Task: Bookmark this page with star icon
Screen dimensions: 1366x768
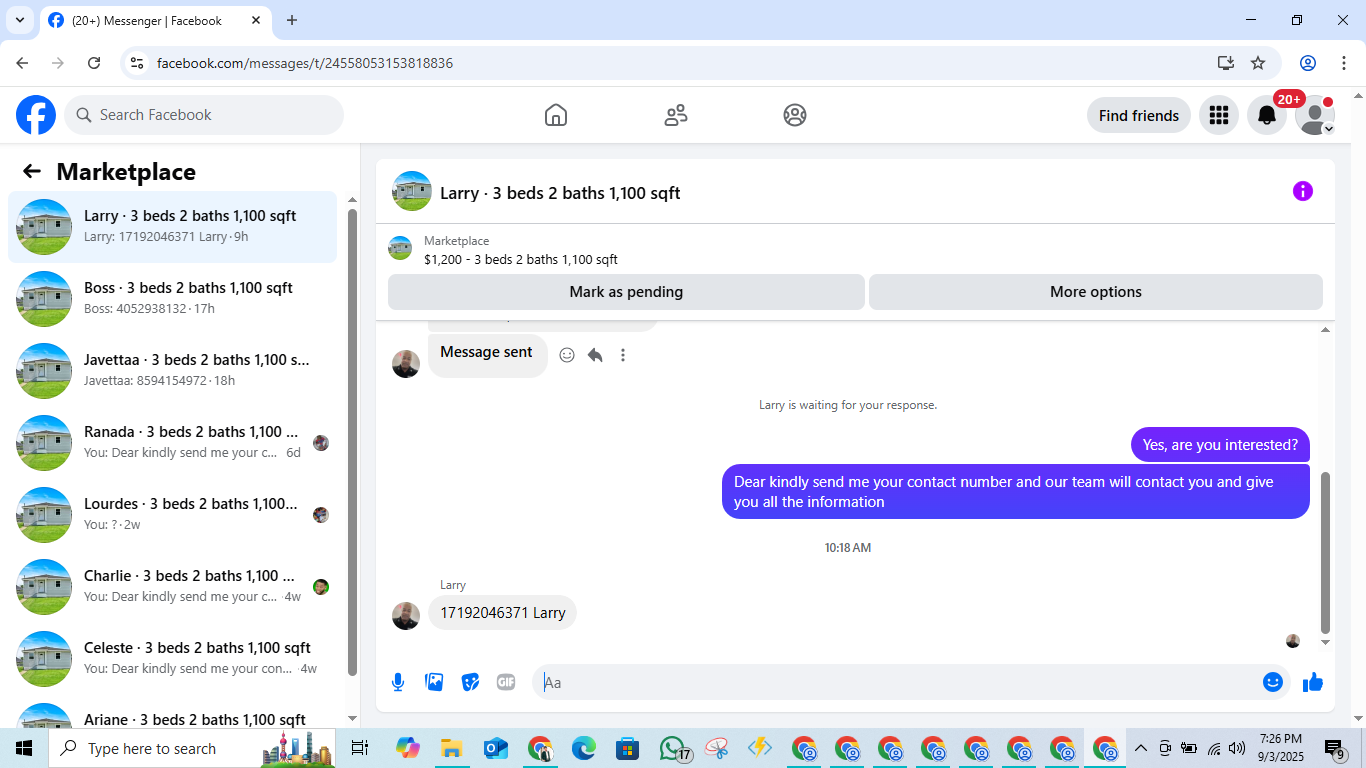Action: (1258, 63)
